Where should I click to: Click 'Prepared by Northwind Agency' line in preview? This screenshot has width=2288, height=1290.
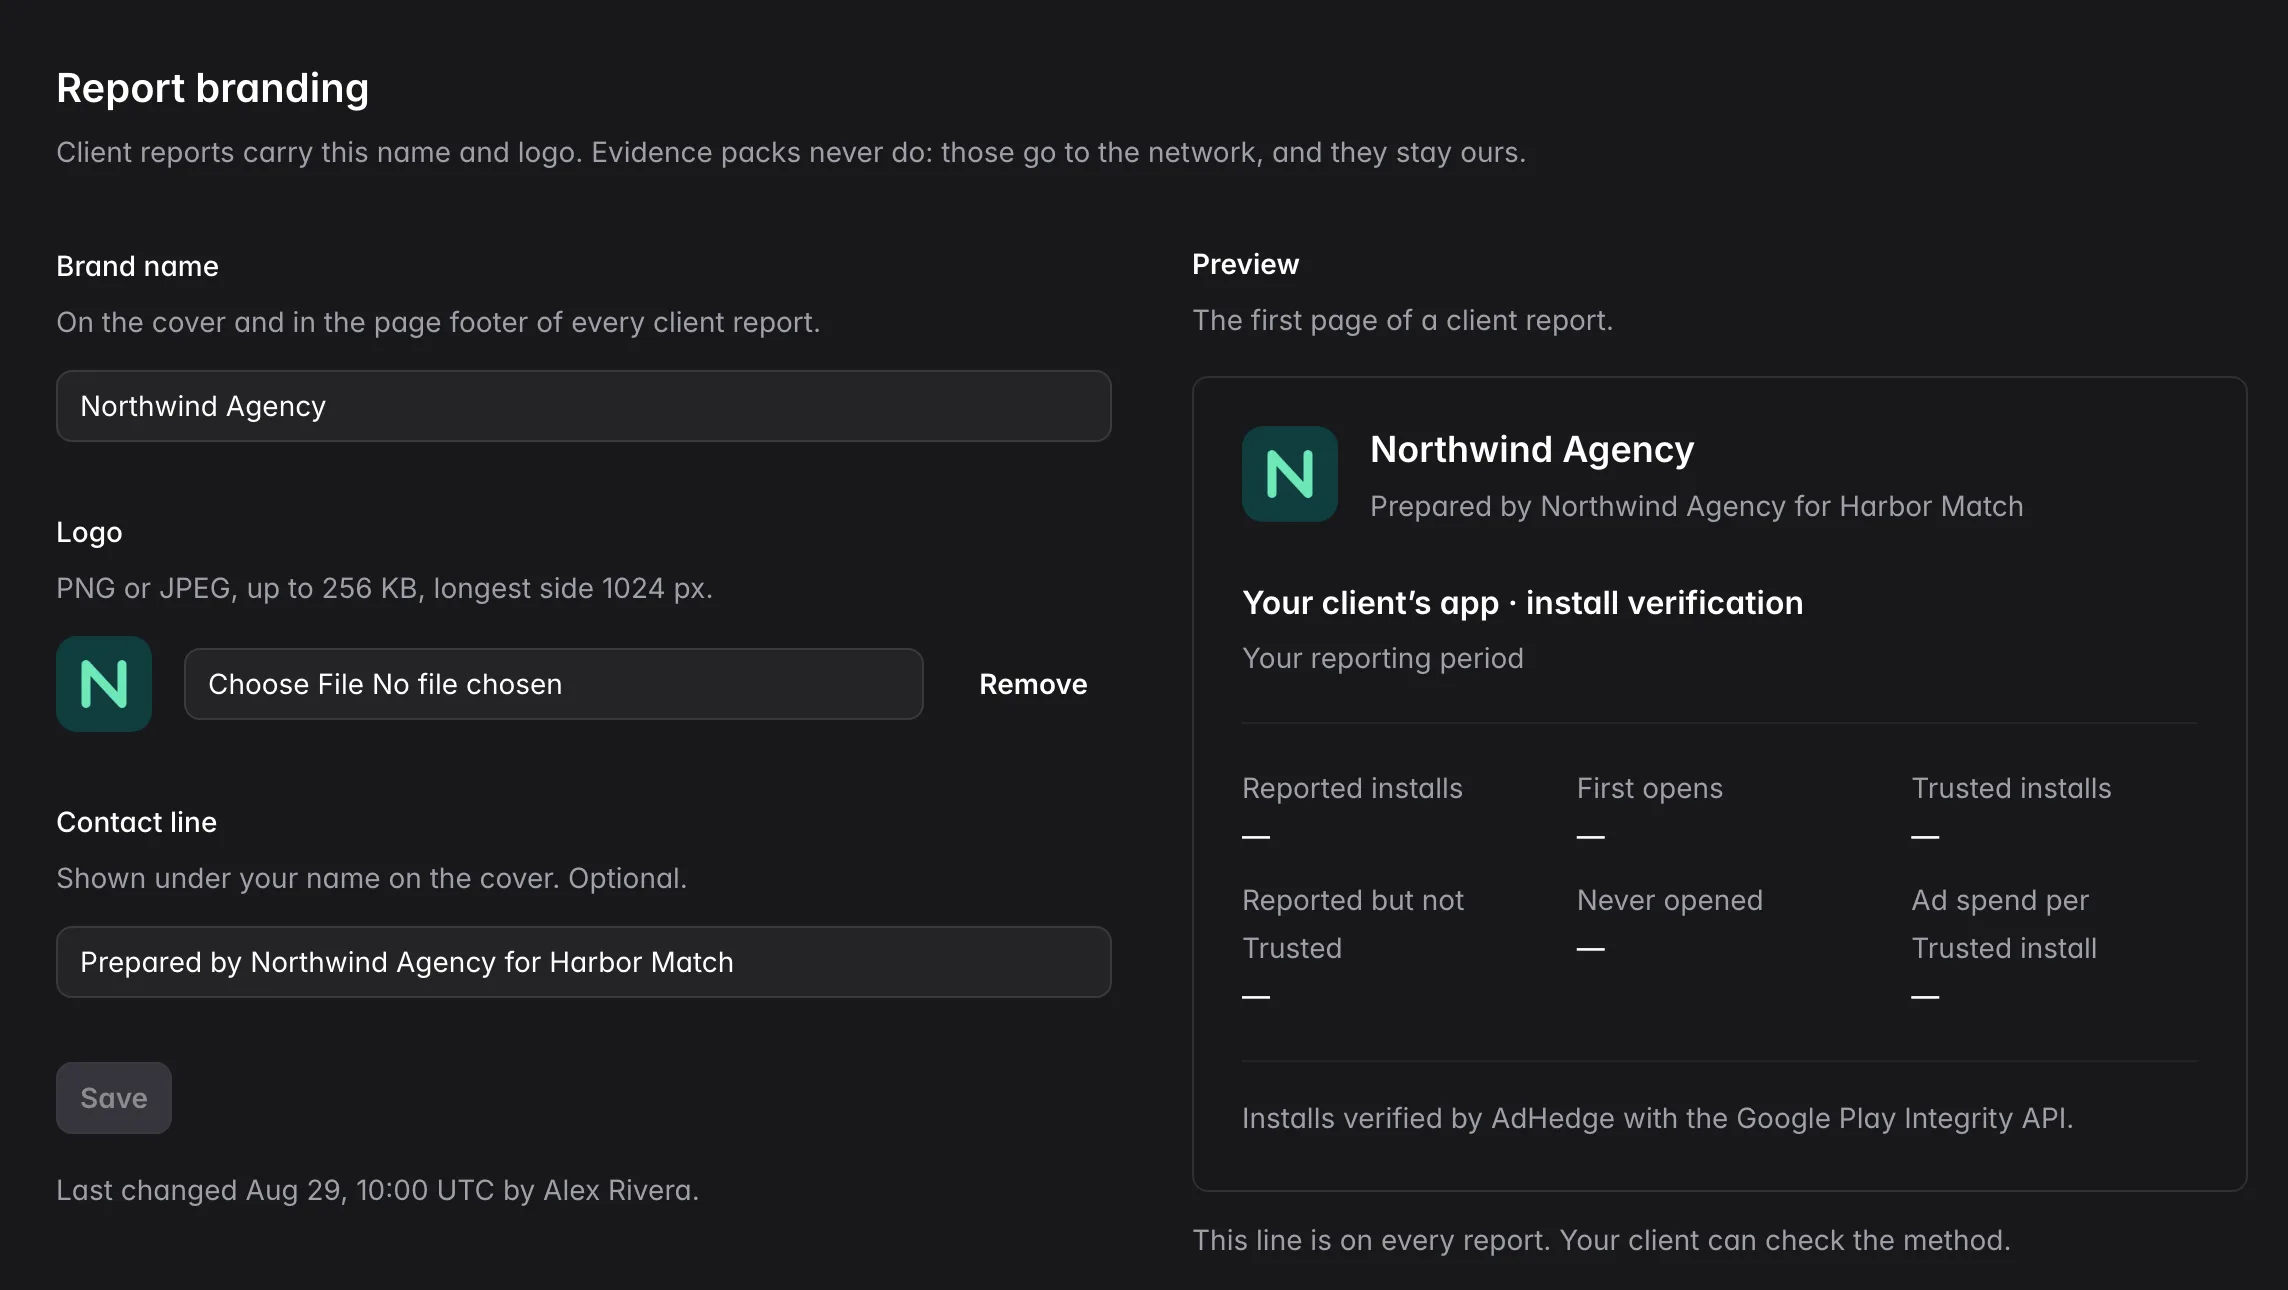(x=1697, y=506)
